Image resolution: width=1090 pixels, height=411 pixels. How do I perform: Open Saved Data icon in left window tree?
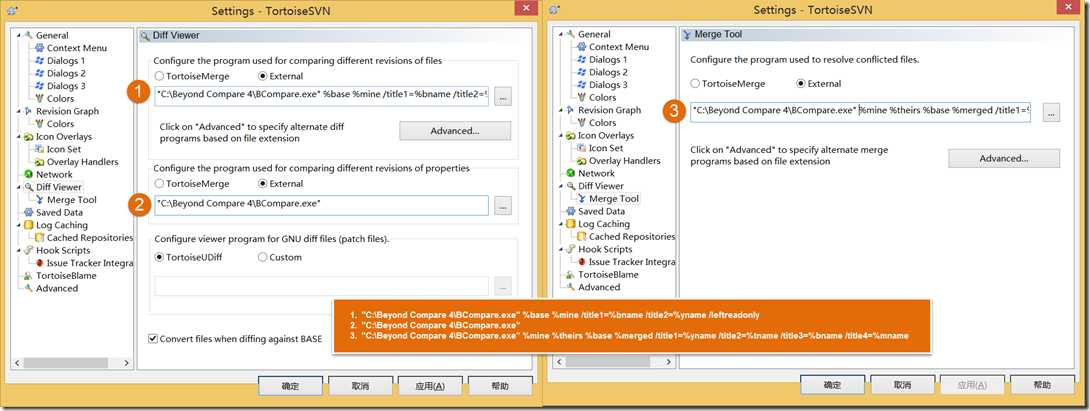click(29, 212)
